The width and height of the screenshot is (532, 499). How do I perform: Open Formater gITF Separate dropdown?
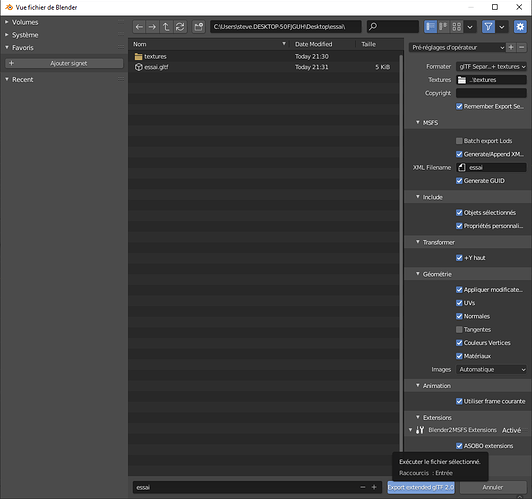pos(491,66)
